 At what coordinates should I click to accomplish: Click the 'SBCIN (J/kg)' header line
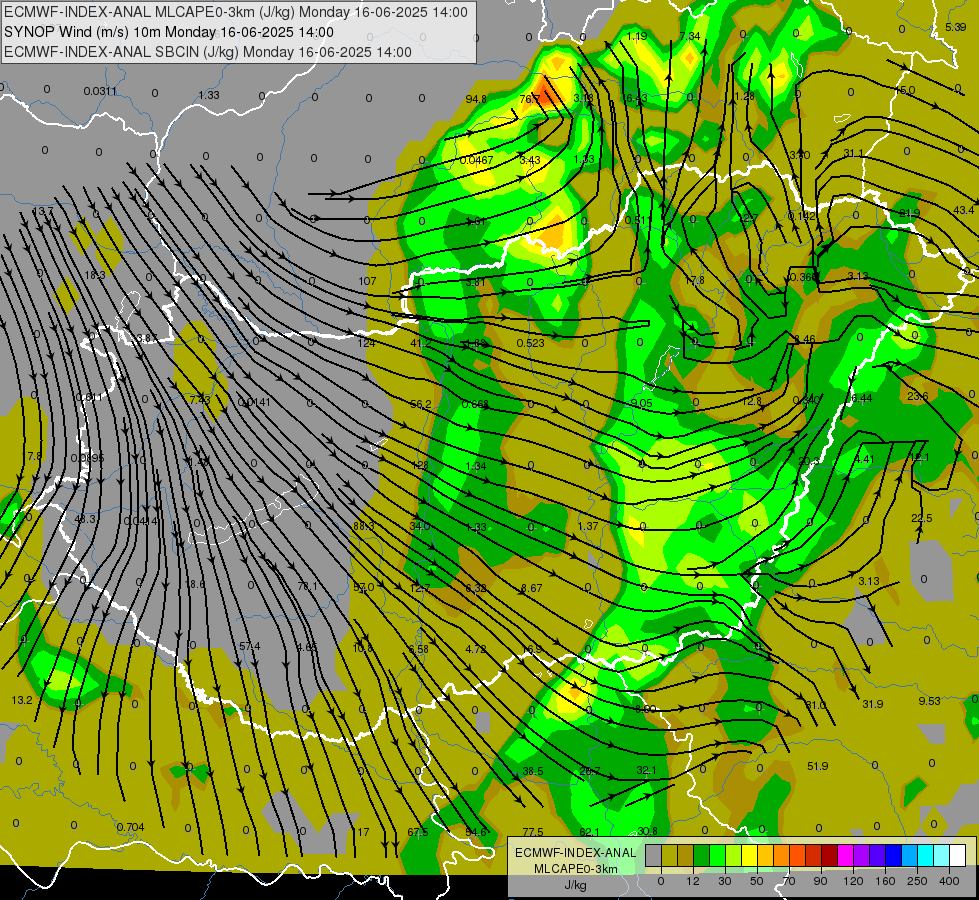click(x=208, y=52)
